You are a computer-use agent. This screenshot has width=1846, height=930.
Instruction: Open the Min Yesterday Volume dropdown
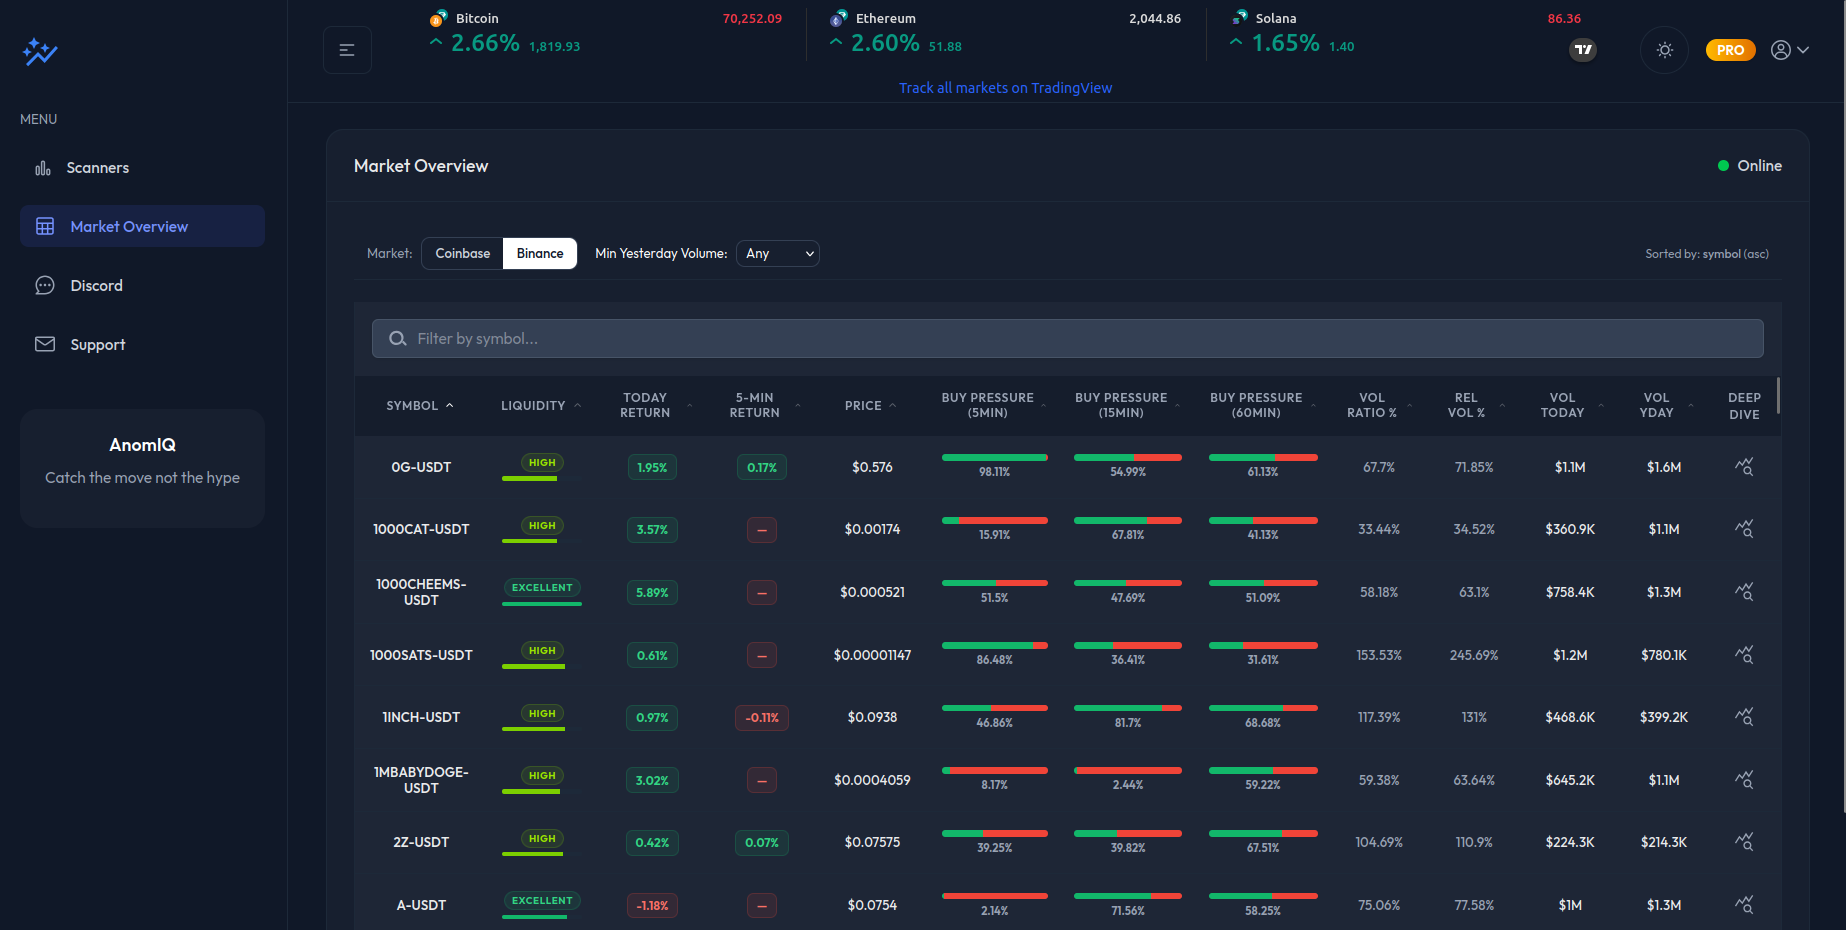[777, 253]
